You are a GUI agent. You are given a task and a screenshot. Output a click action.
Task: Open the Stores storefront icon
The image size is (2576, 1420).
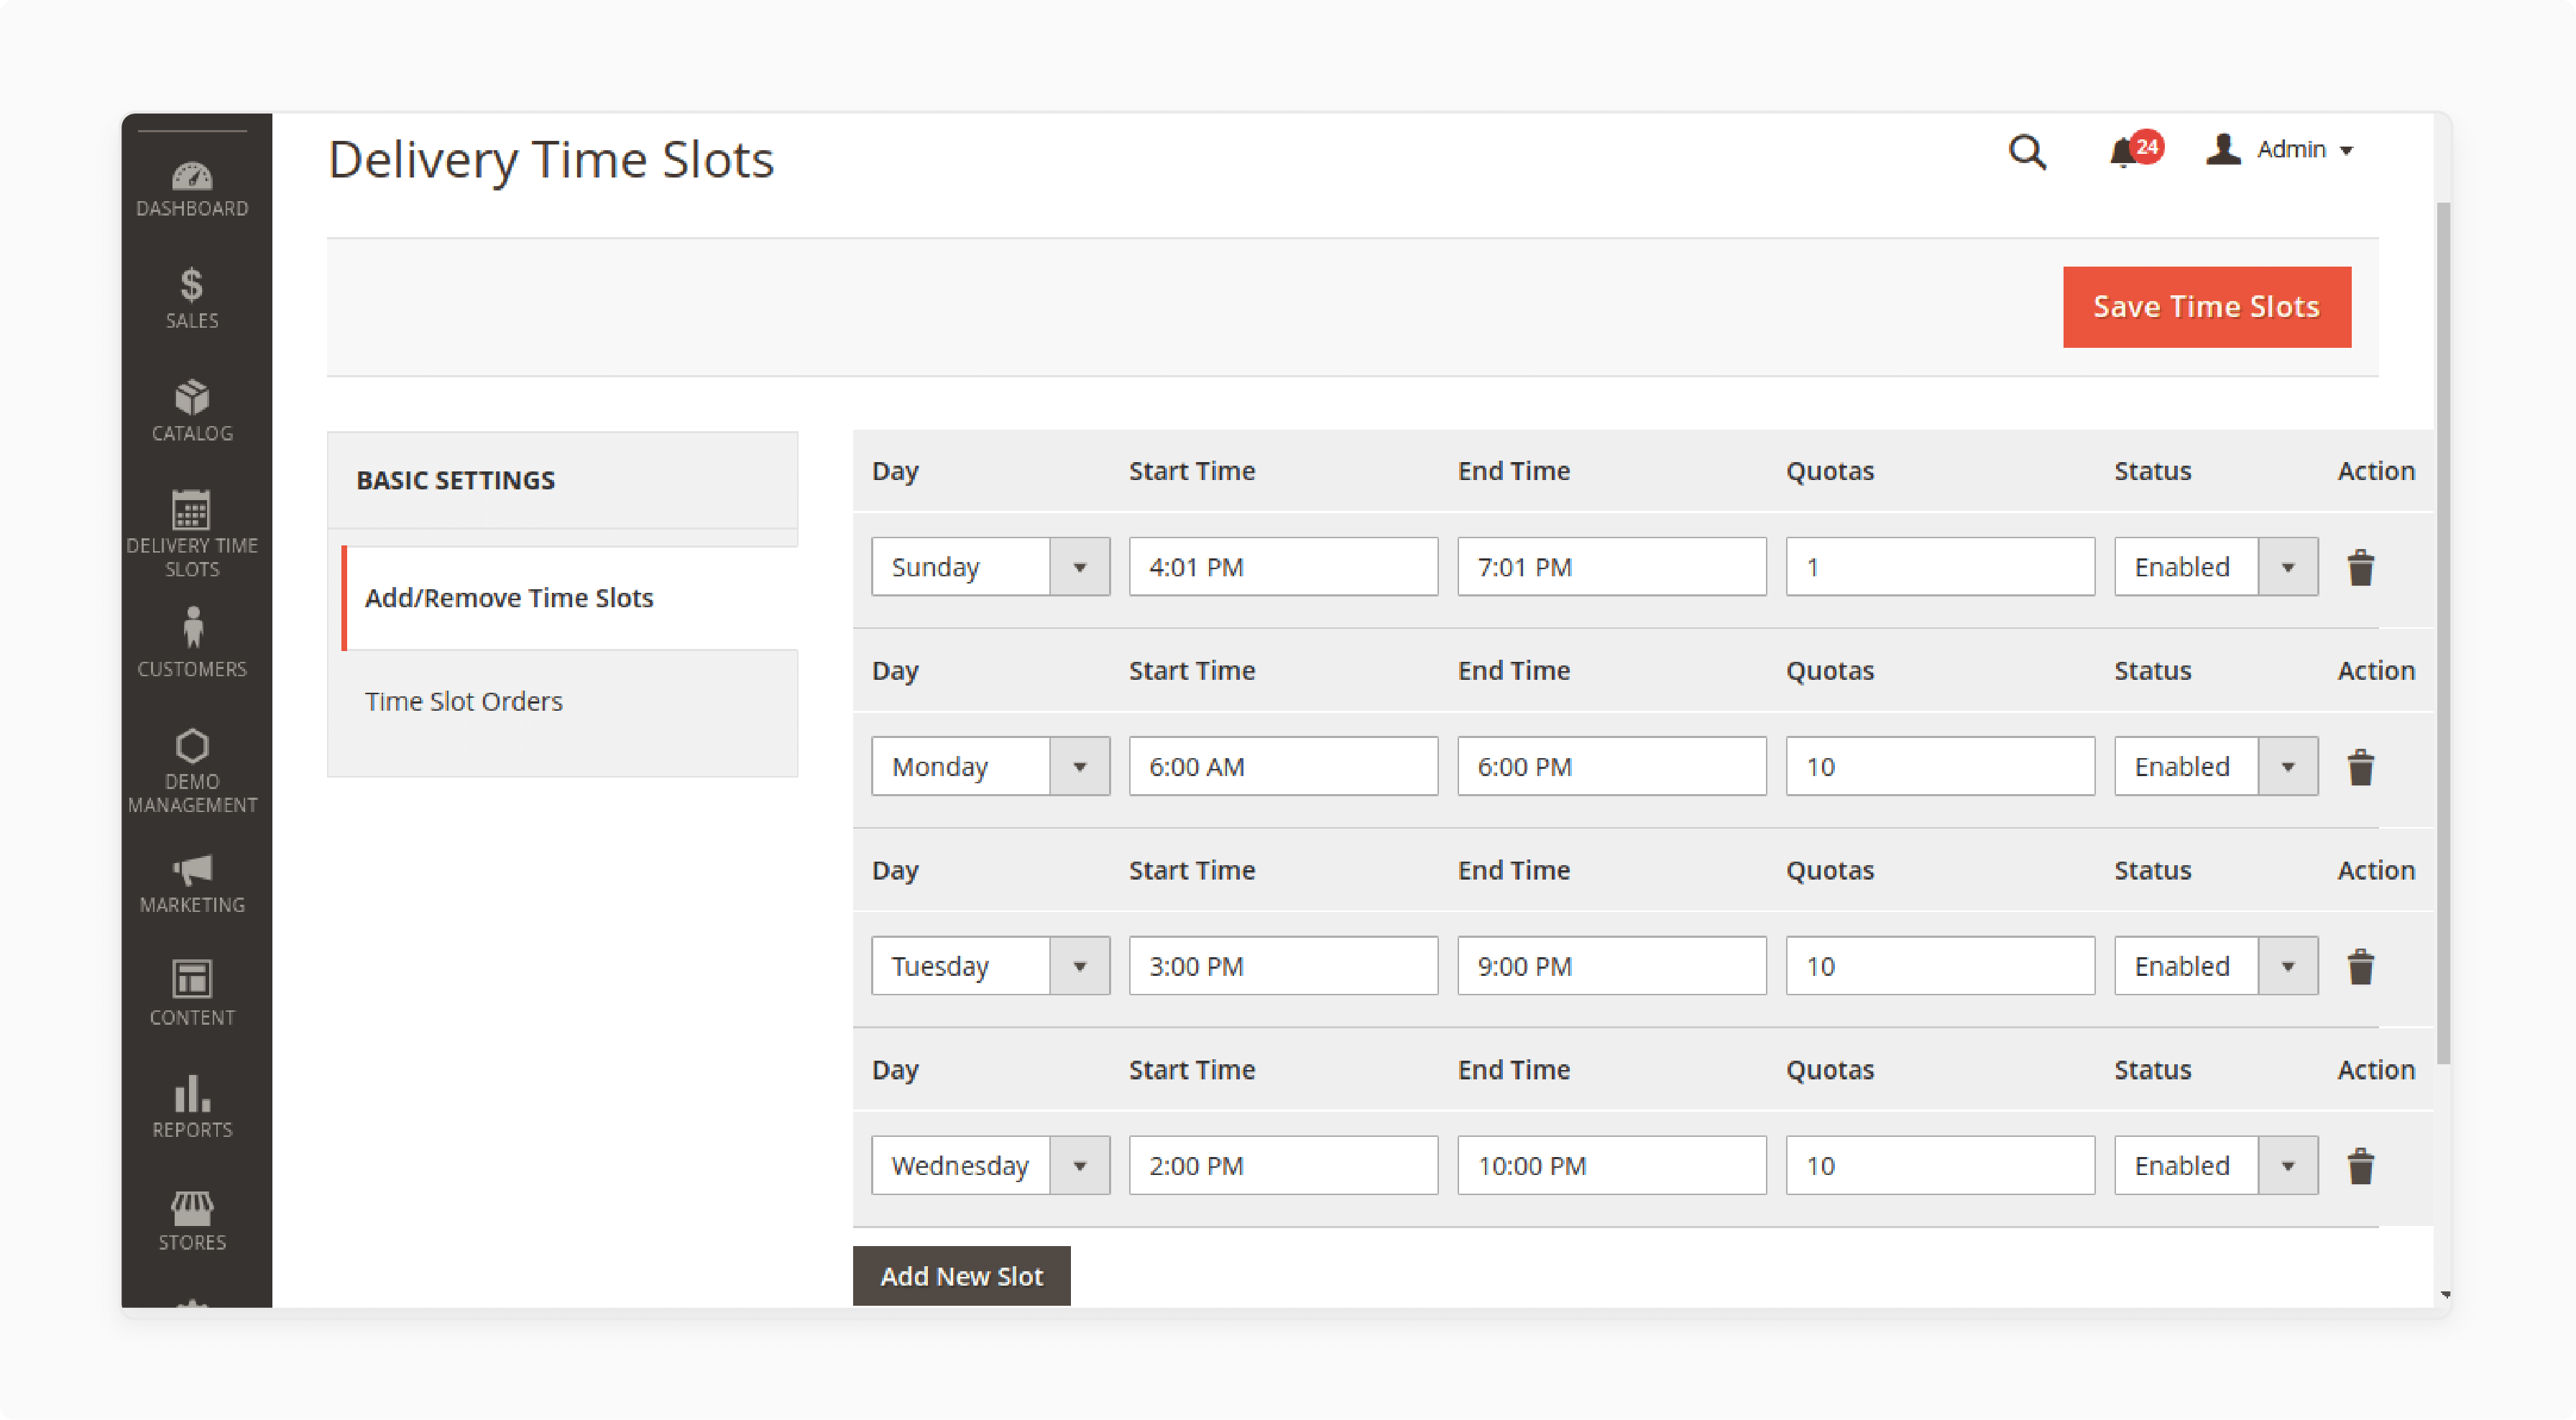click(x=192, y=1209)
